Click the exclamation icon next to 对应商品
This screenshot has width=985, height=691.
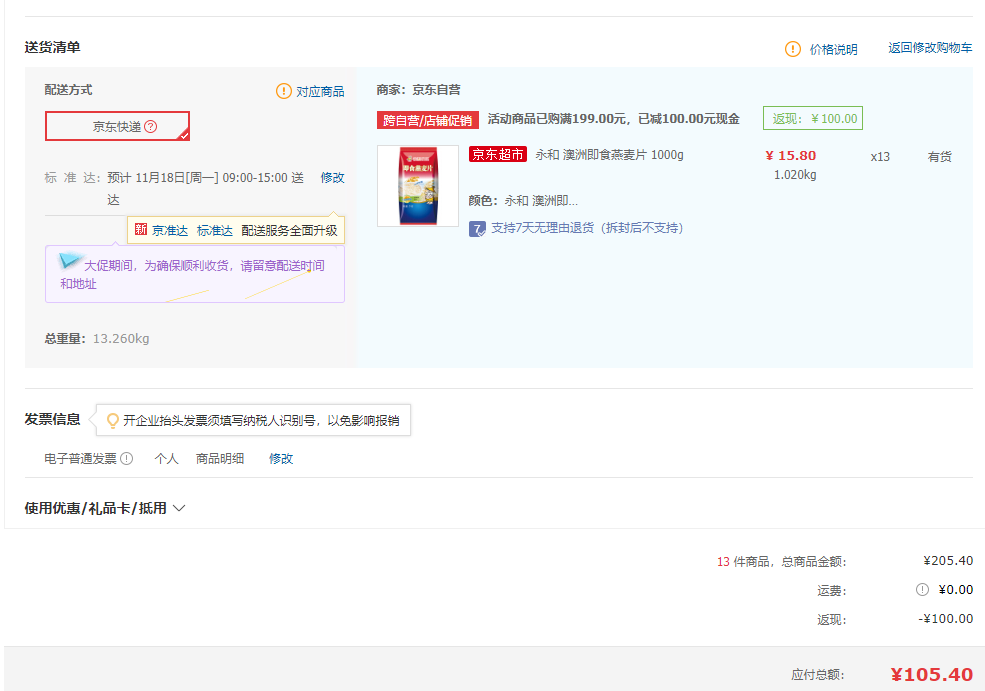tap(284, 91)
